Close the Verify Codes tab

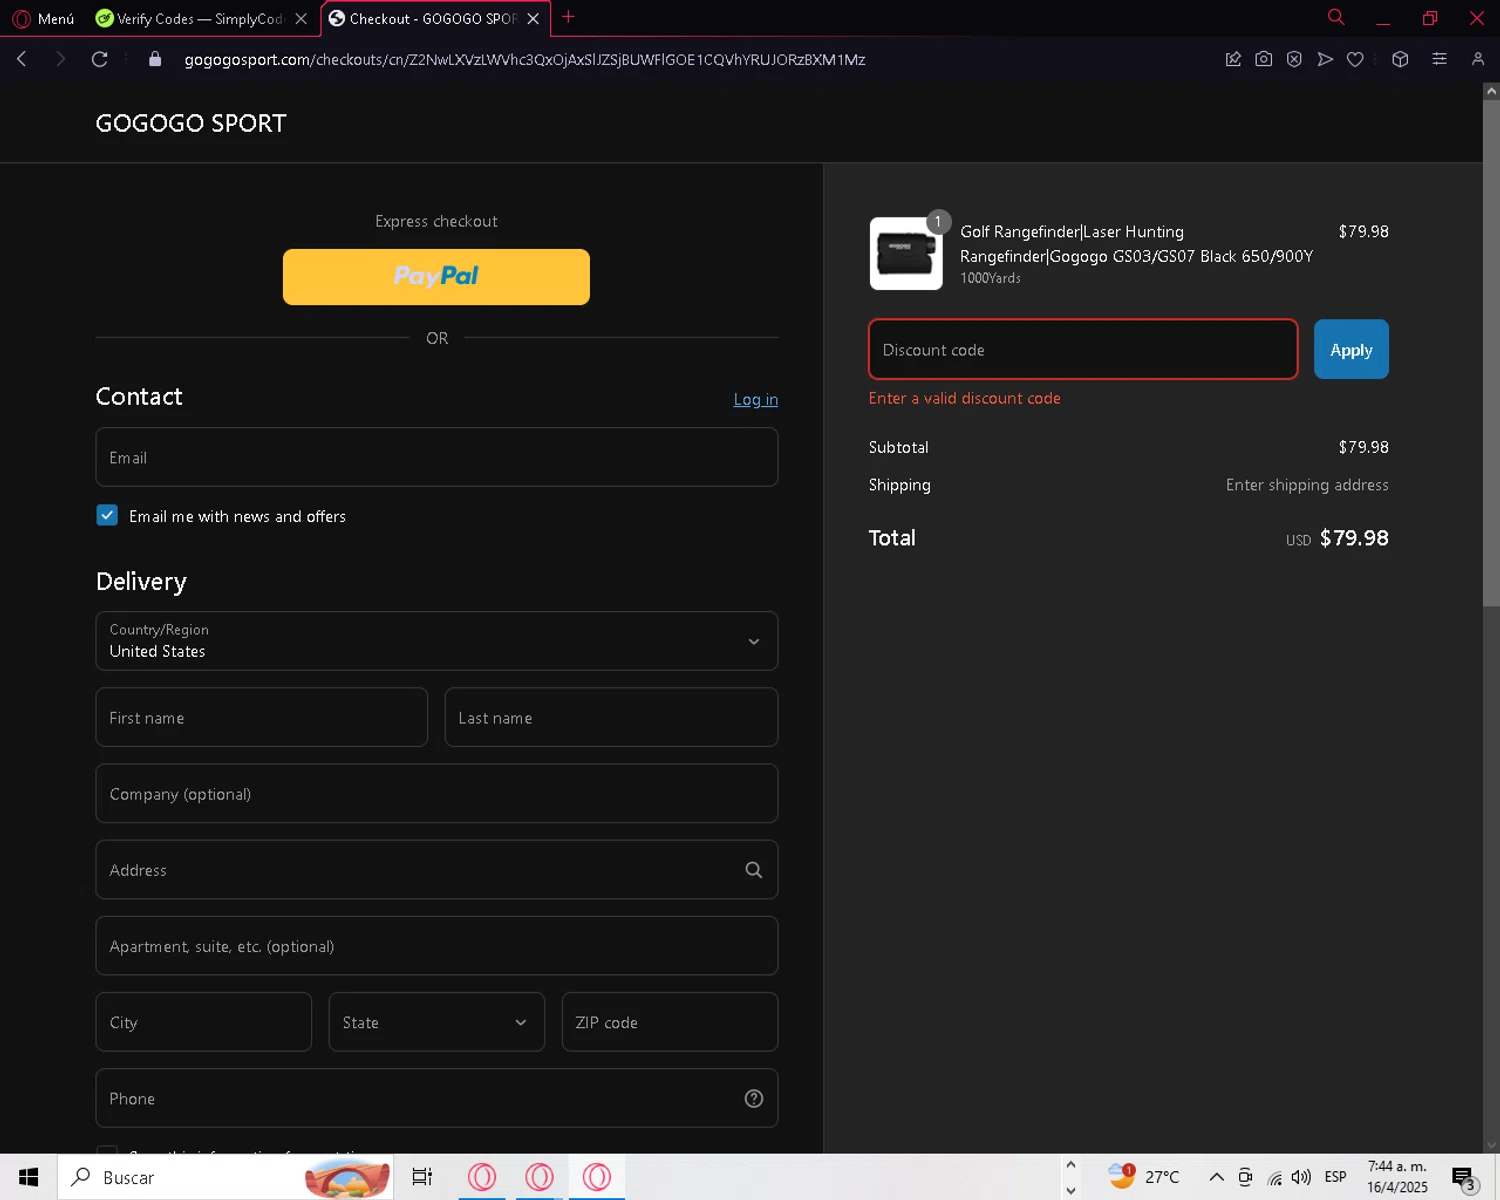(x=301, y=19)
